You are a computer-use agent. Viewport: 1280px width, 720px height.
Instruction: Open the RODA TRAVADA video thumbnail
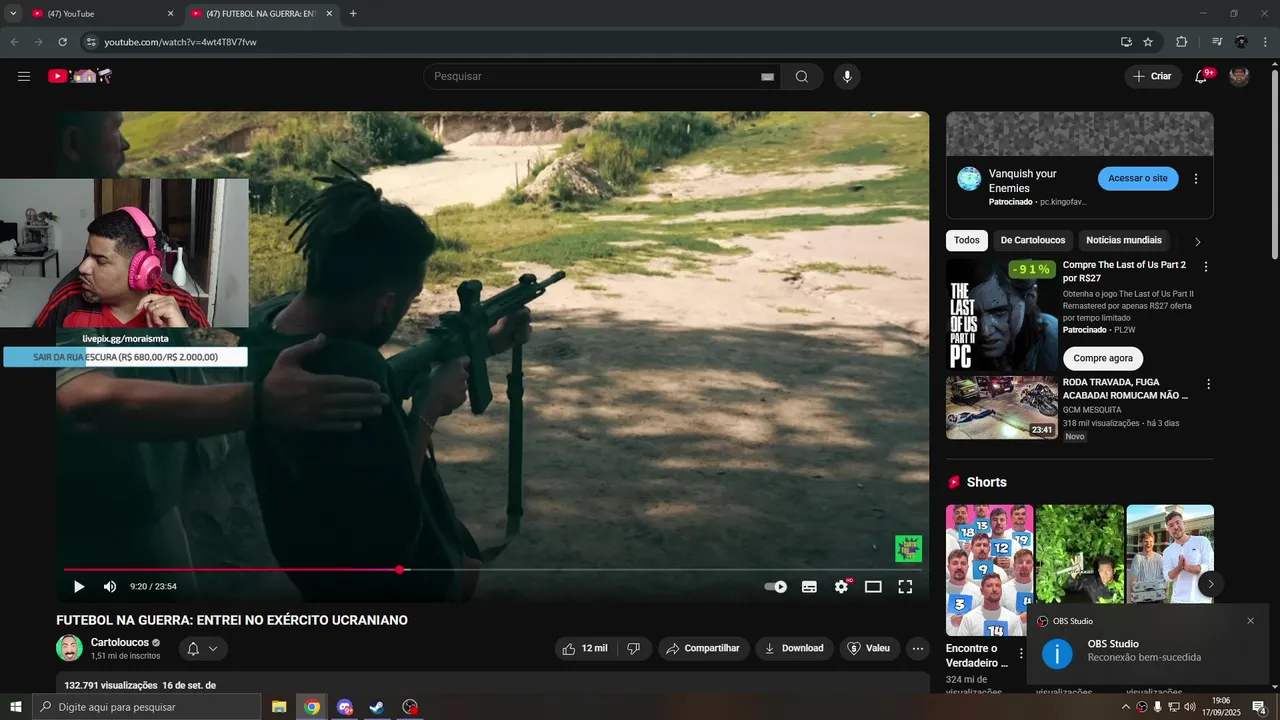point(1002,408)
